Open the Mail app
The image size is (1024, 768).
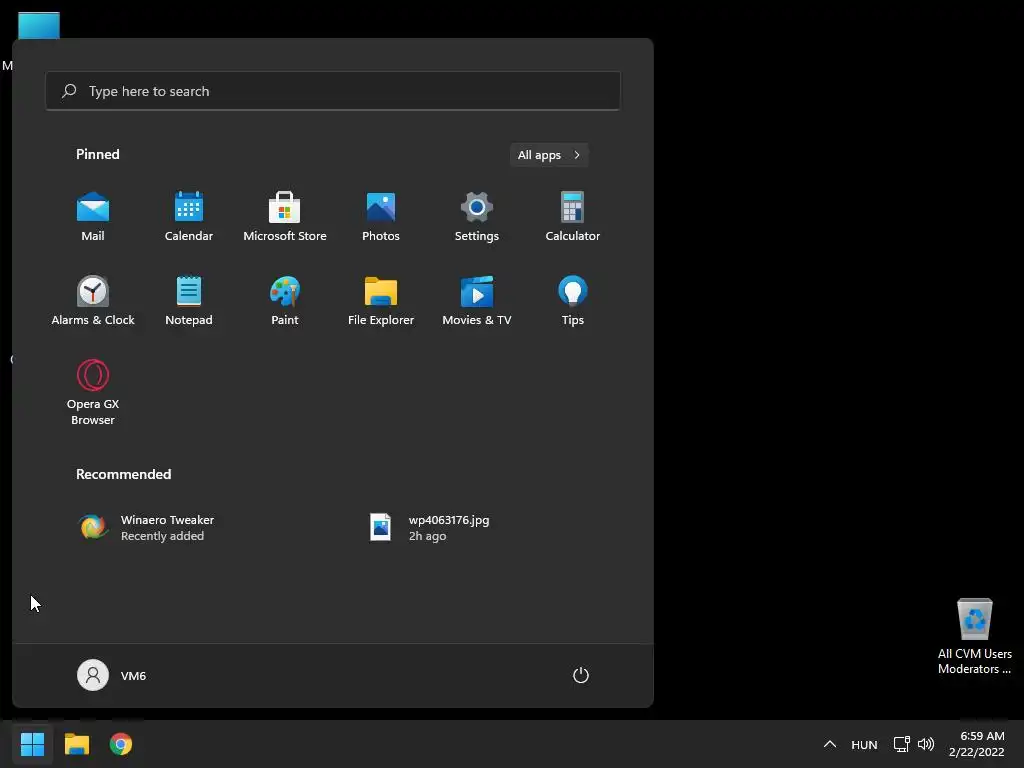tap(93, 217)
